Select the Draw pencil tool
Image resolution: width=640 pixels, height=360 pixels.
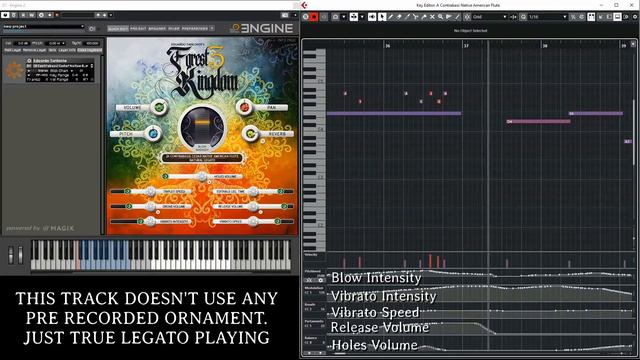391,17
